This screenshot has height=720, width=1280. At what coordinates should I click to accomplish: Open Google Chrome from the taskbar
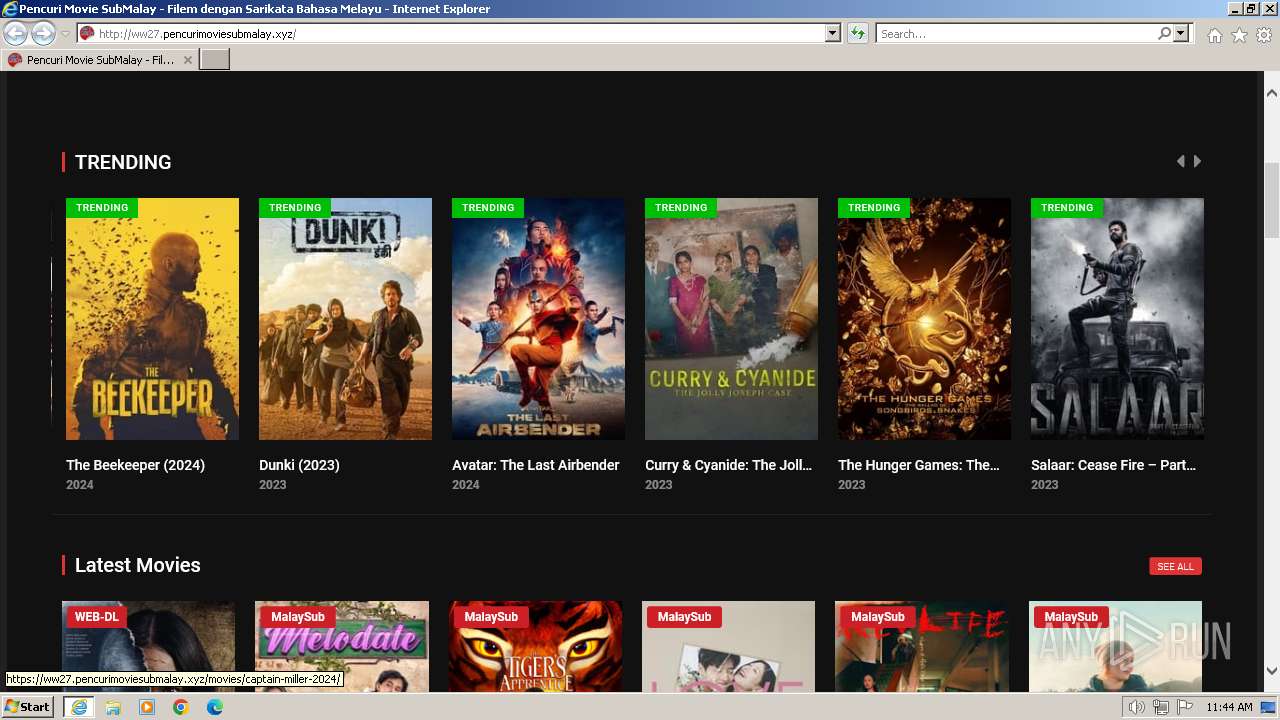(x=181, y=707)
